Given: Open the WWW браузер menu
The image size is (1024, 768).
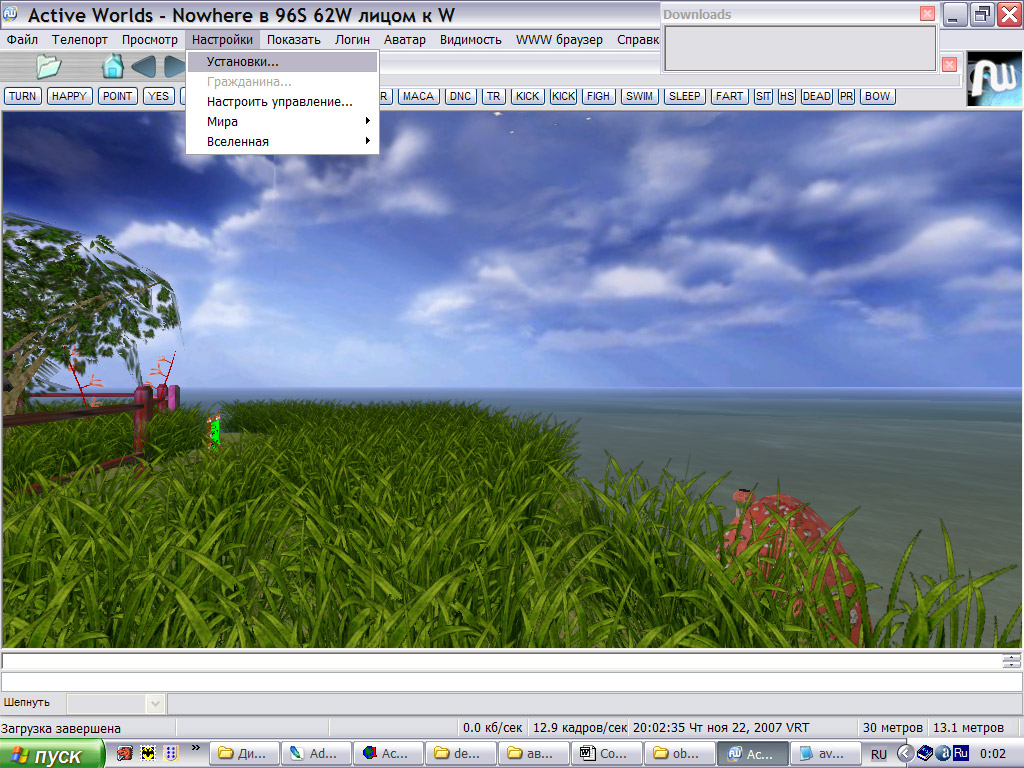Looking at the screenshot, I should click(559, 40).
